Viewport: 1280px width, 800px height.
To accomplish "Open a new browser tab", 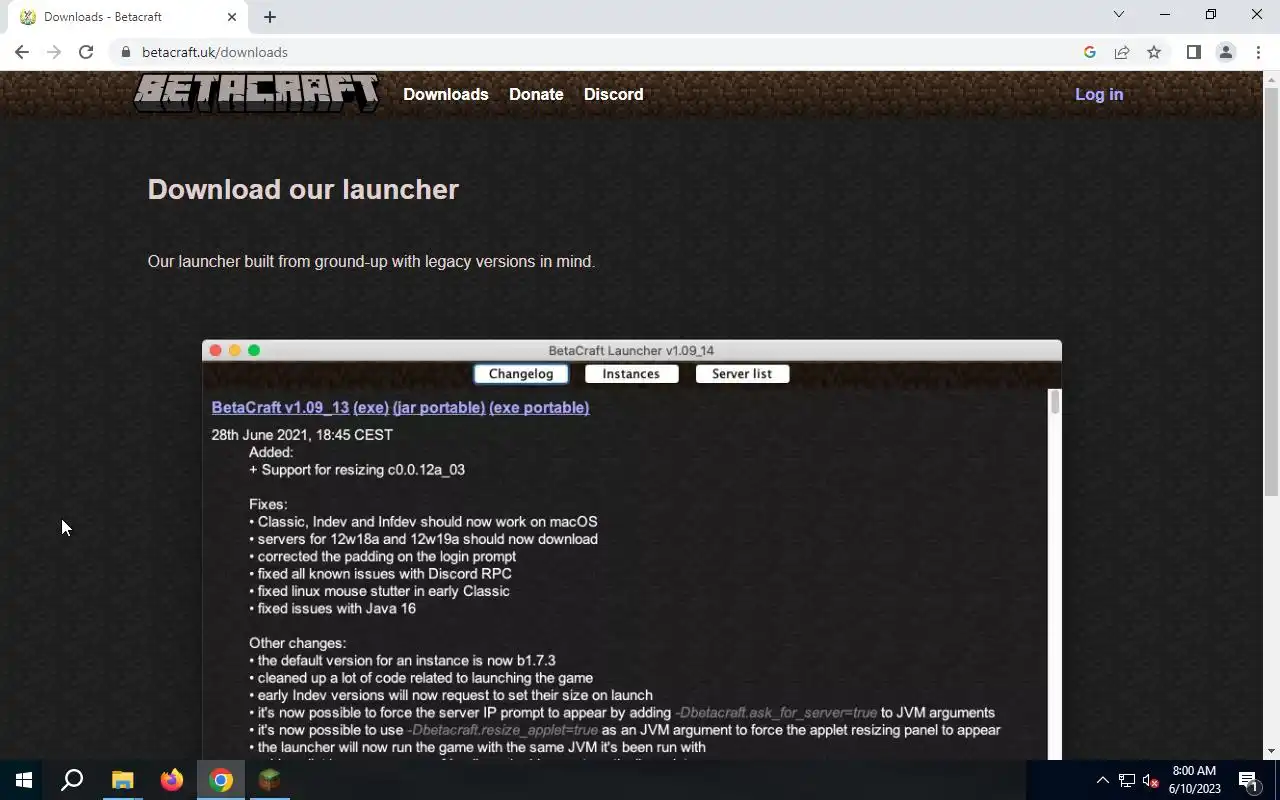I will click(x=270, y=17).
